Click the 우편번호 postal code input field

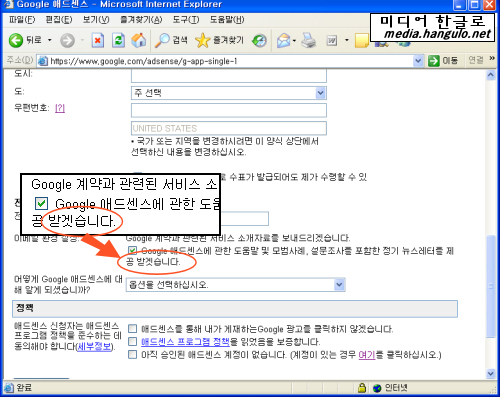(x=229, y=110)
